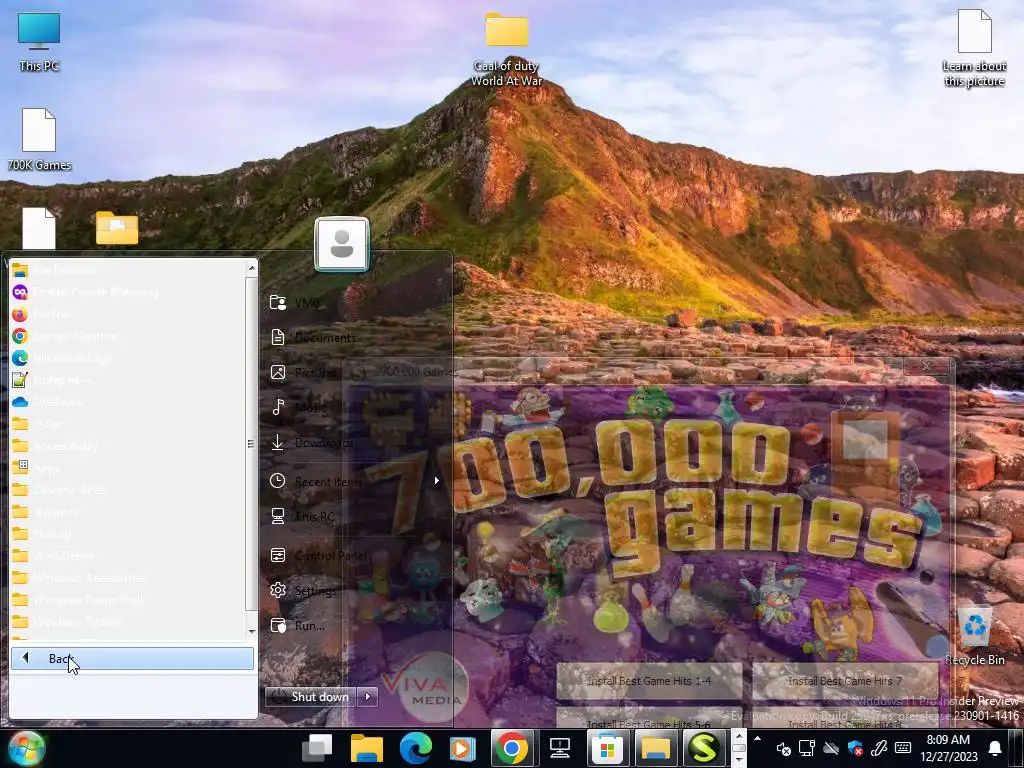Open shutdown options arrow next to Shut down

(x=368, y=697)
